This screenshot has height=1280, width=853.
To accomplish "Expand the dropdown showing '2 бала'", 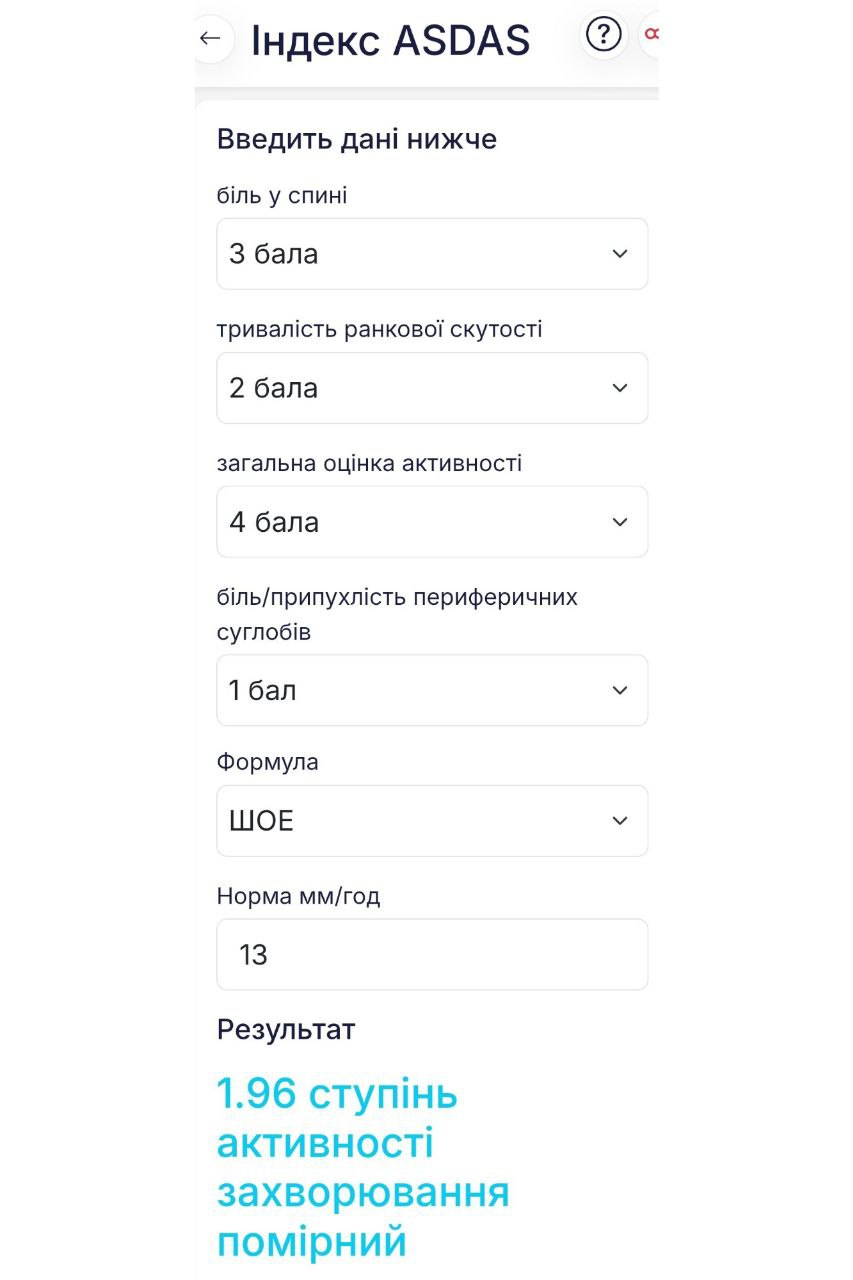I will click(x=400, y=388).
